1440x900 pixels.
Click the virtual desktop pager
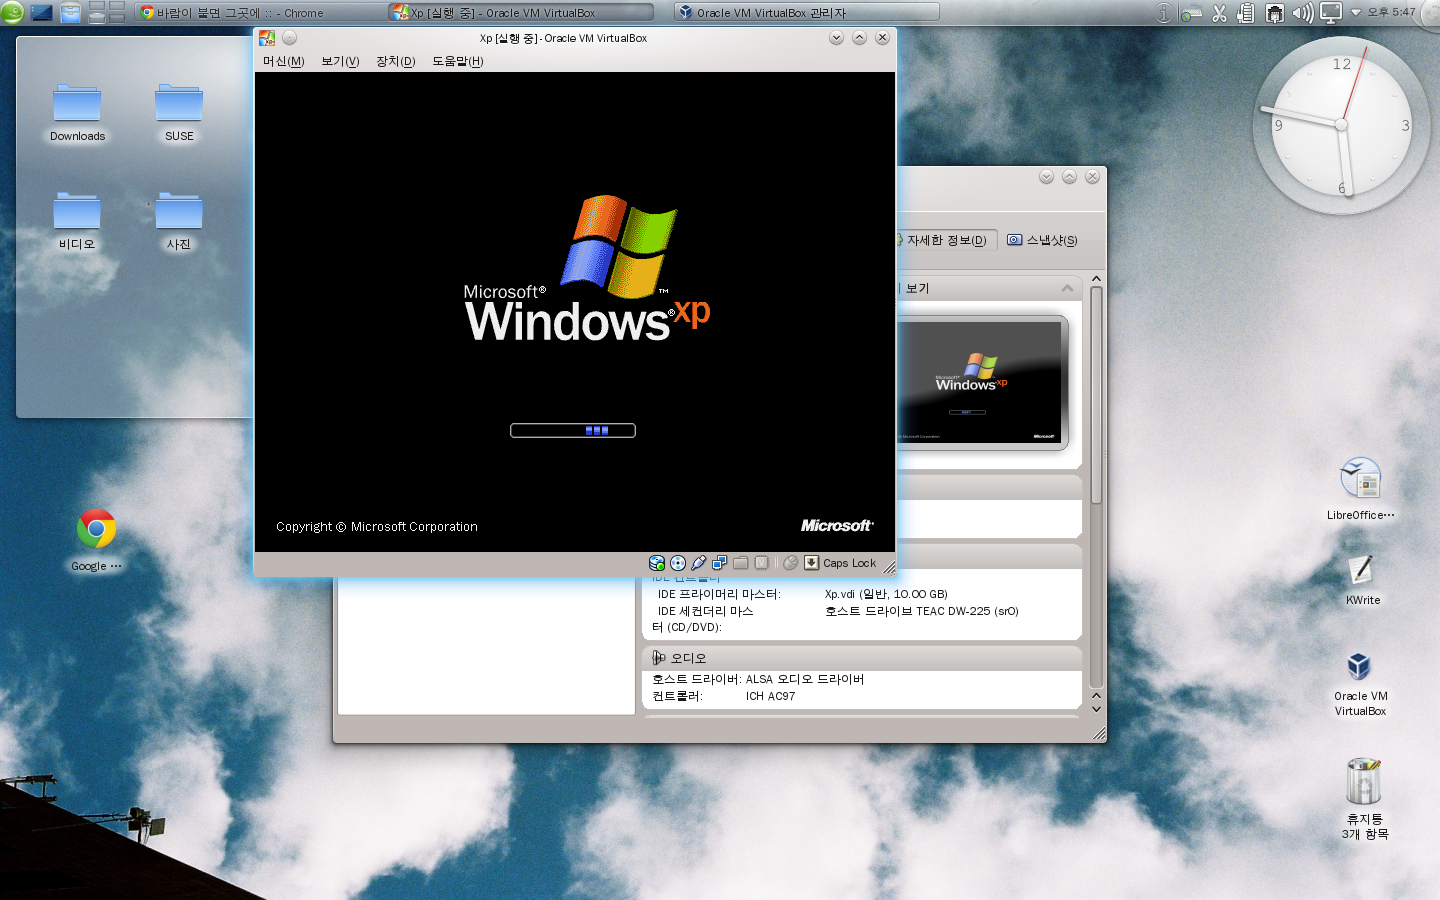click(107, 12)
